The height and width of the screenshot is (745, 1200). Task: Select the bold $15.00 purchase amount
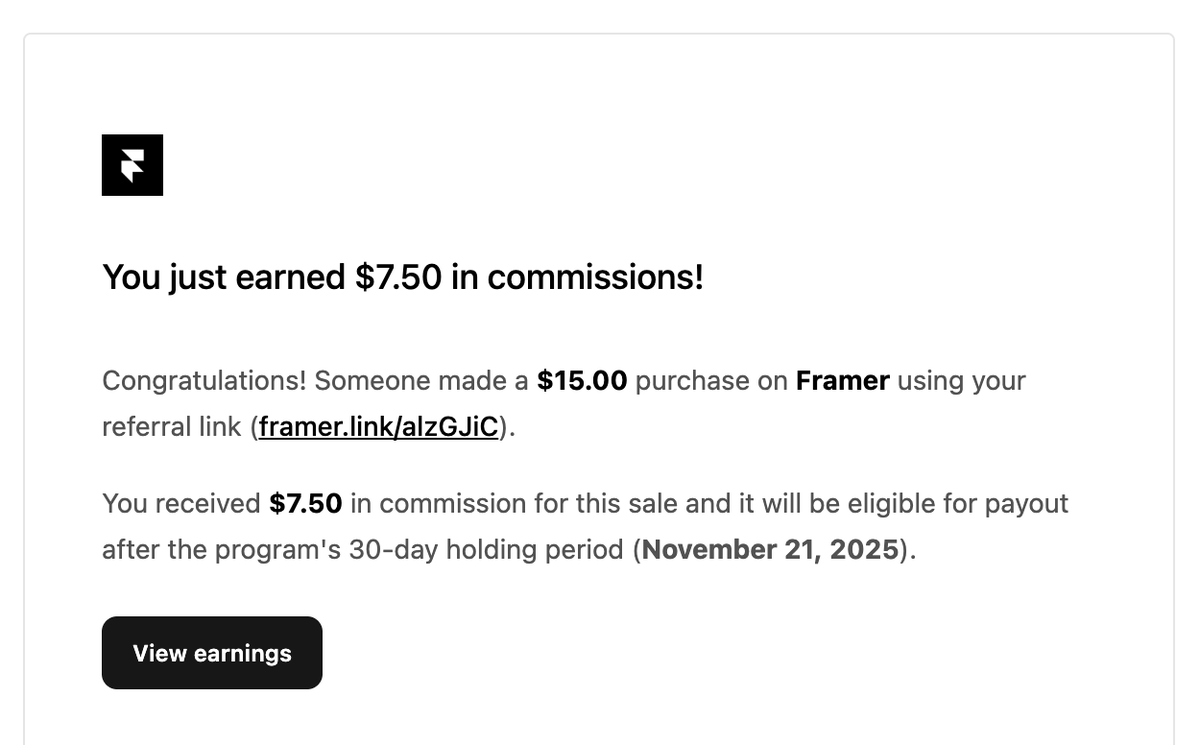[582, 381]
